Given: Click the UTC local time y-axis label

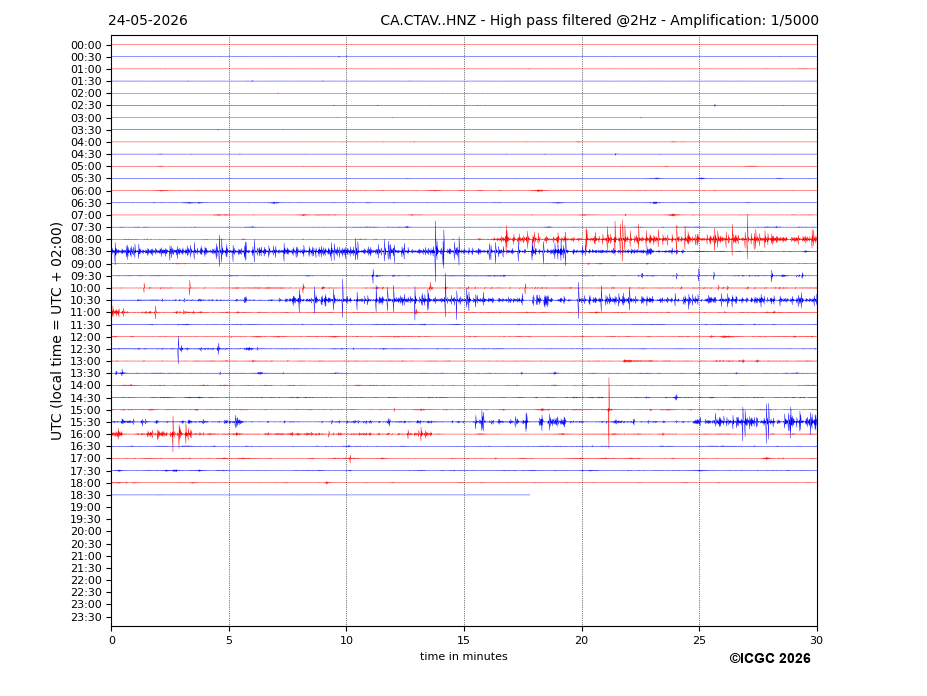Looking at the screenshot, I should tap(56, 331).
